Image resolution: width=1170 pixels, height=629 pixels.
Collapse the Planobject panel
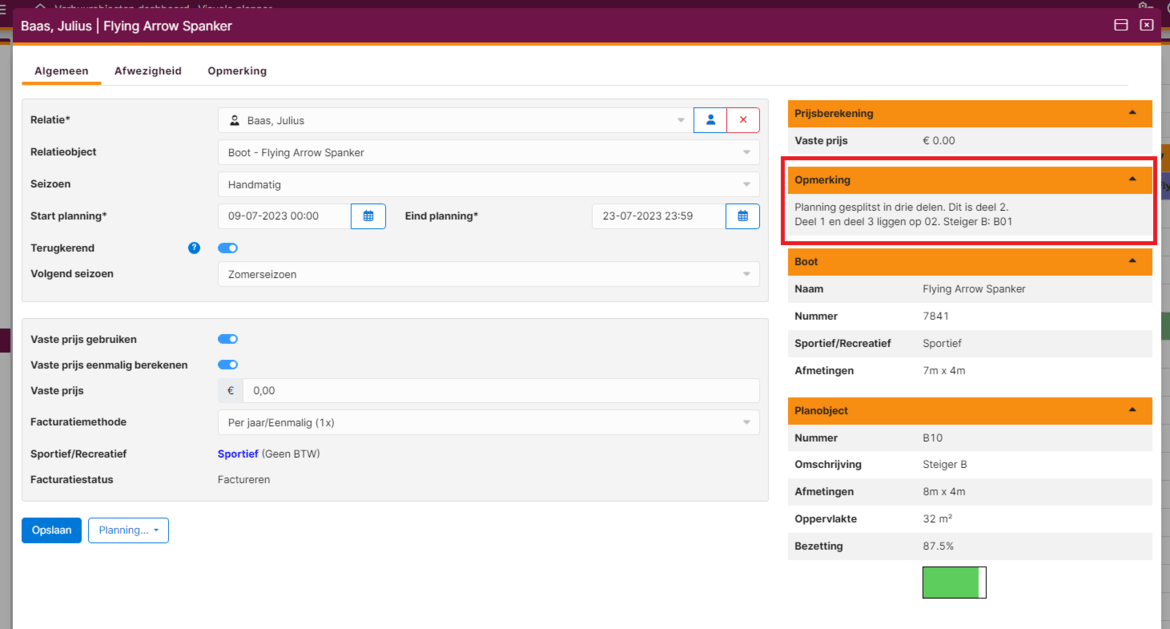click(1132, 410)
